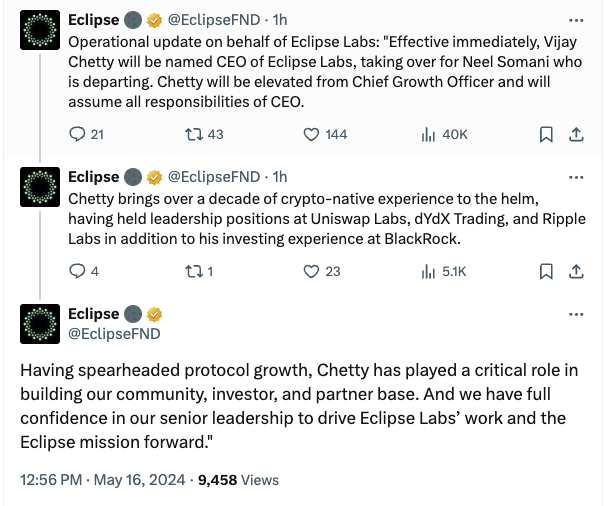Click the gold verified badge on third tweet
605x506 pixels.
click(x=154, y=314)
